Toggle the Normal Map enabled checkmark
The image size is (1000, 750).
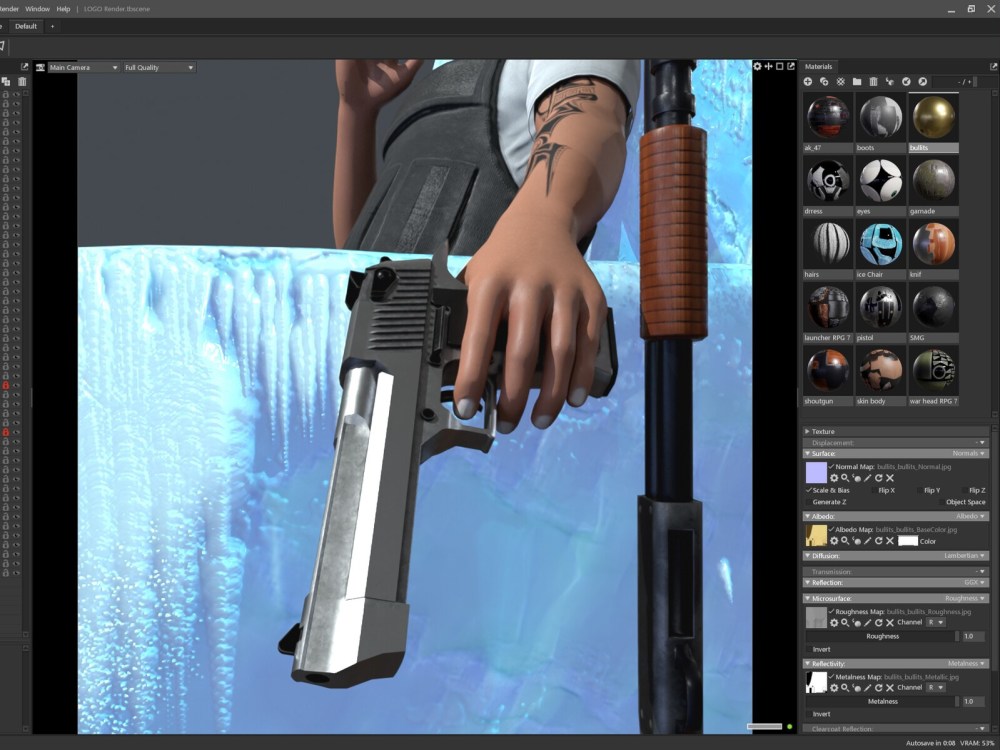coord(831,466)
